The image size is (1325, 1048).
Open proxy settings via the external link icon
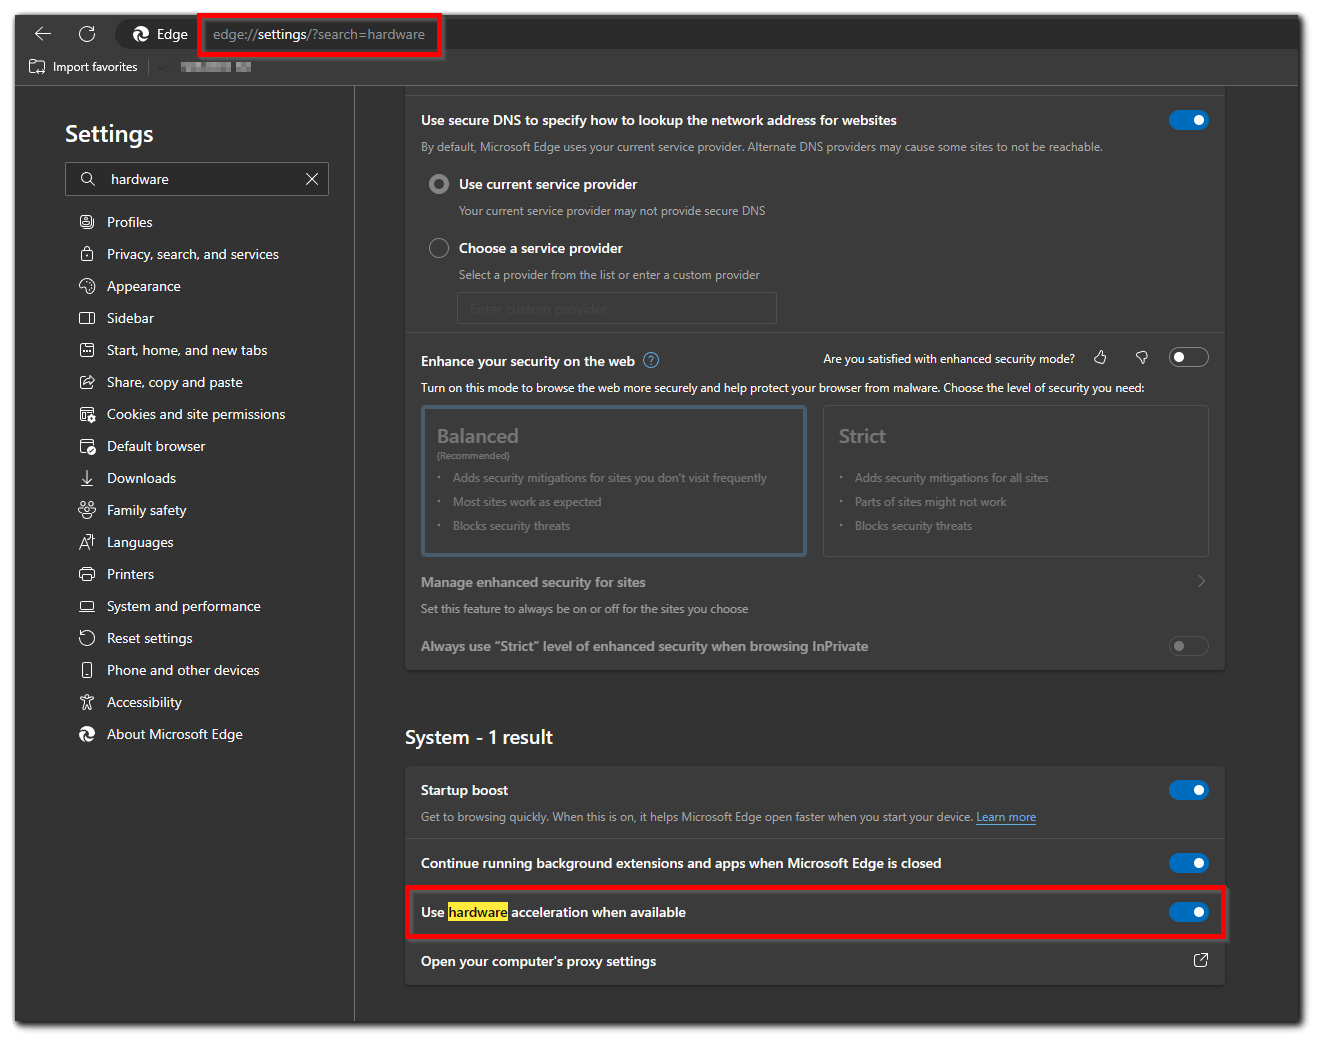pyautogui.click(x=1200, y=961)
